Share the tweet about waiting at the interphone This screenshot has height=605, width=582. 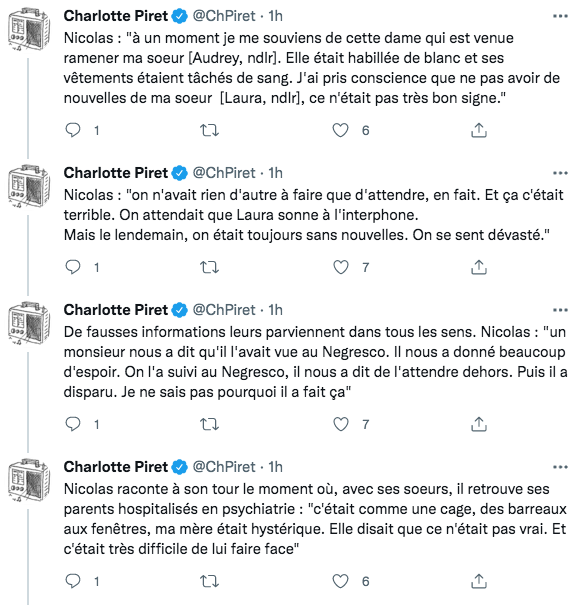coord(479,267)
